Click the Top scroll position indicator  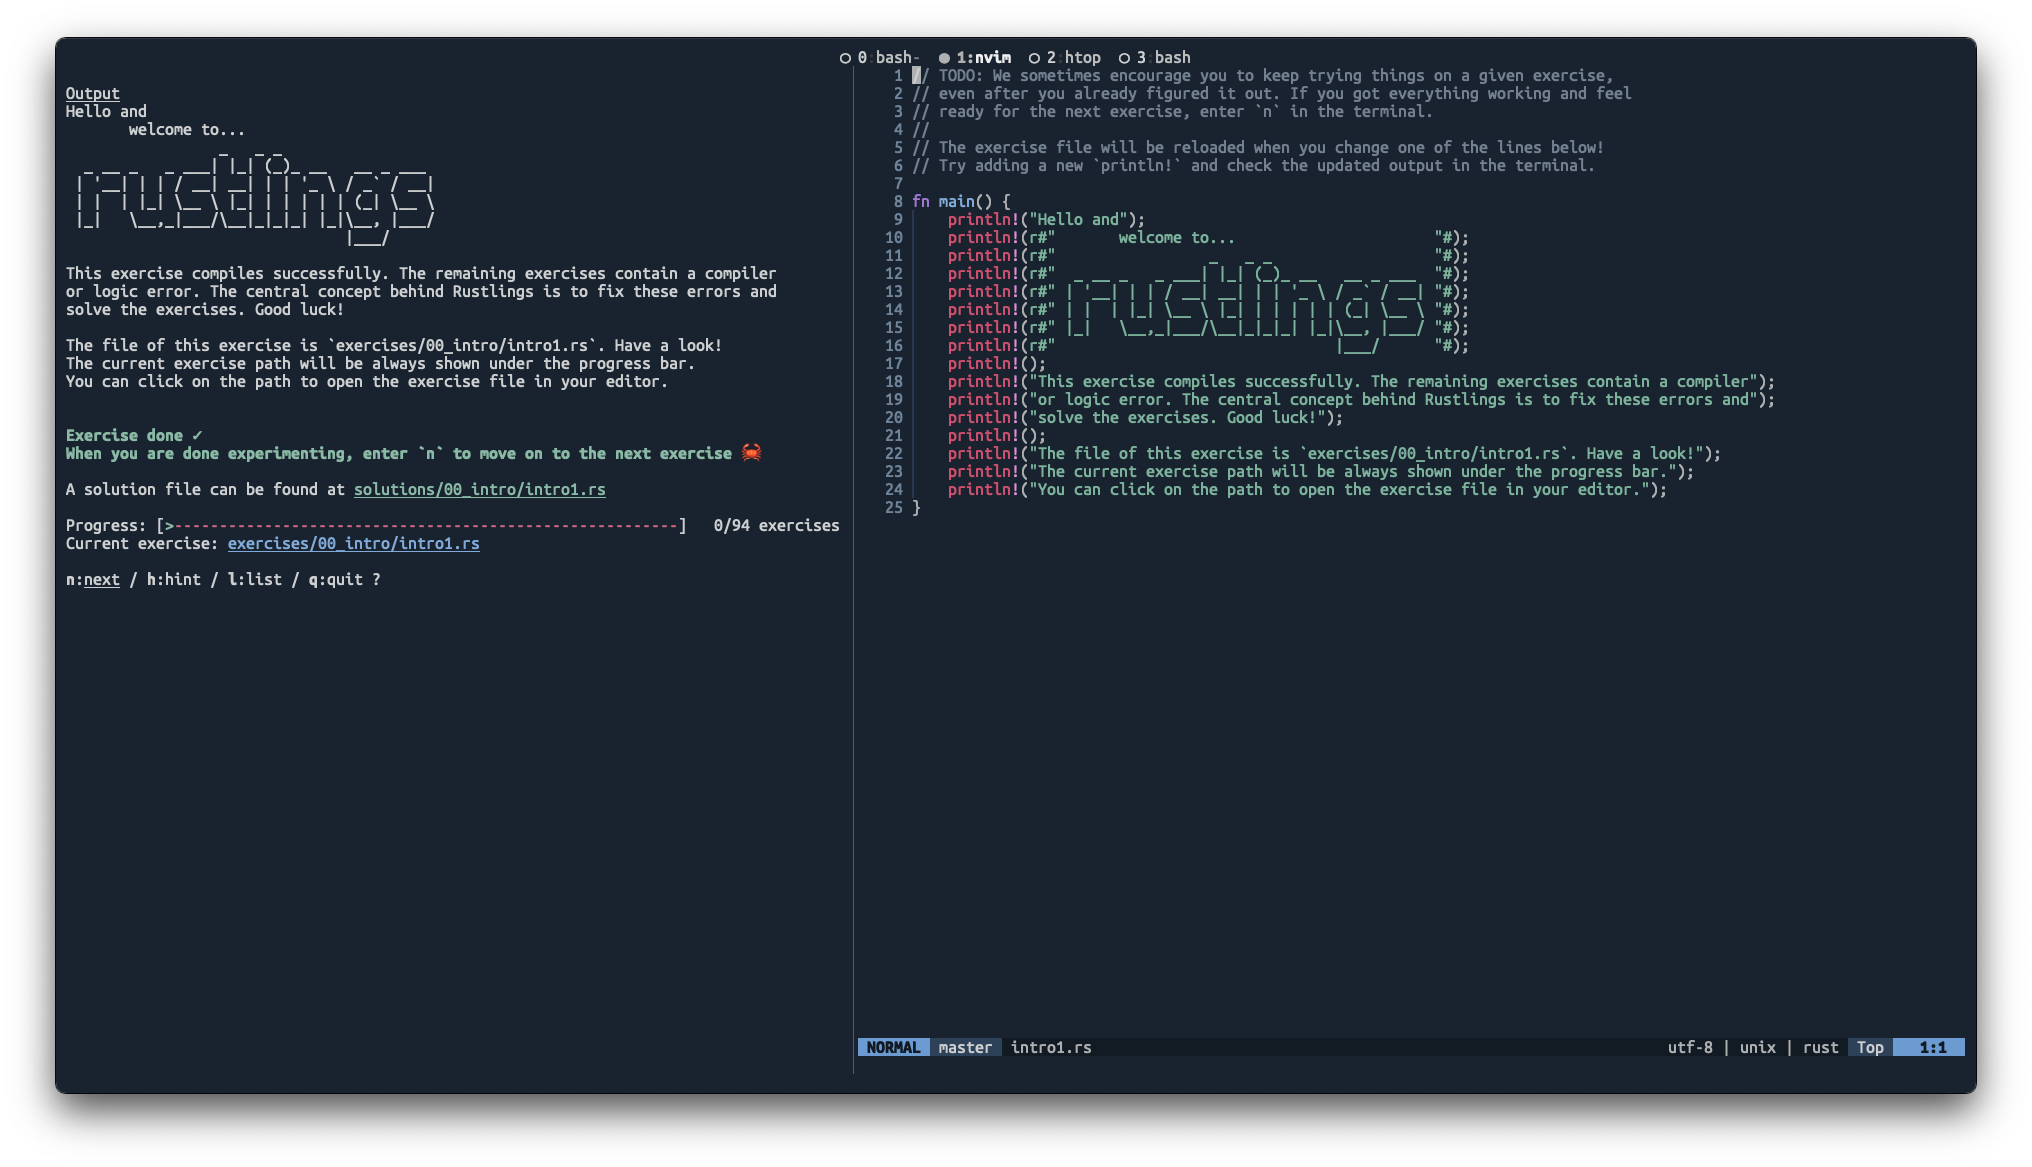pyautogui.click(x=1870, y=1046)
